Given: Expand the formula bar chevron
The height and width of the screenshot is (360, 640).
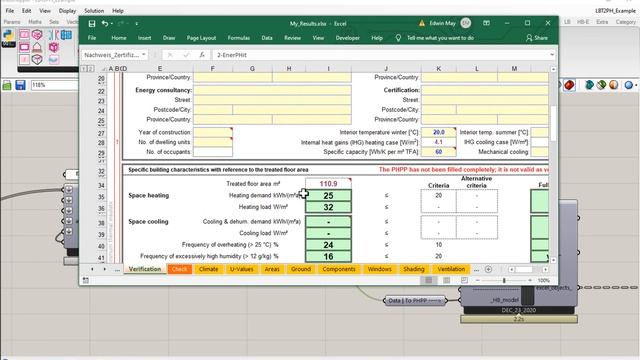Looking at the screenshot, I should [x=552, y=55].
